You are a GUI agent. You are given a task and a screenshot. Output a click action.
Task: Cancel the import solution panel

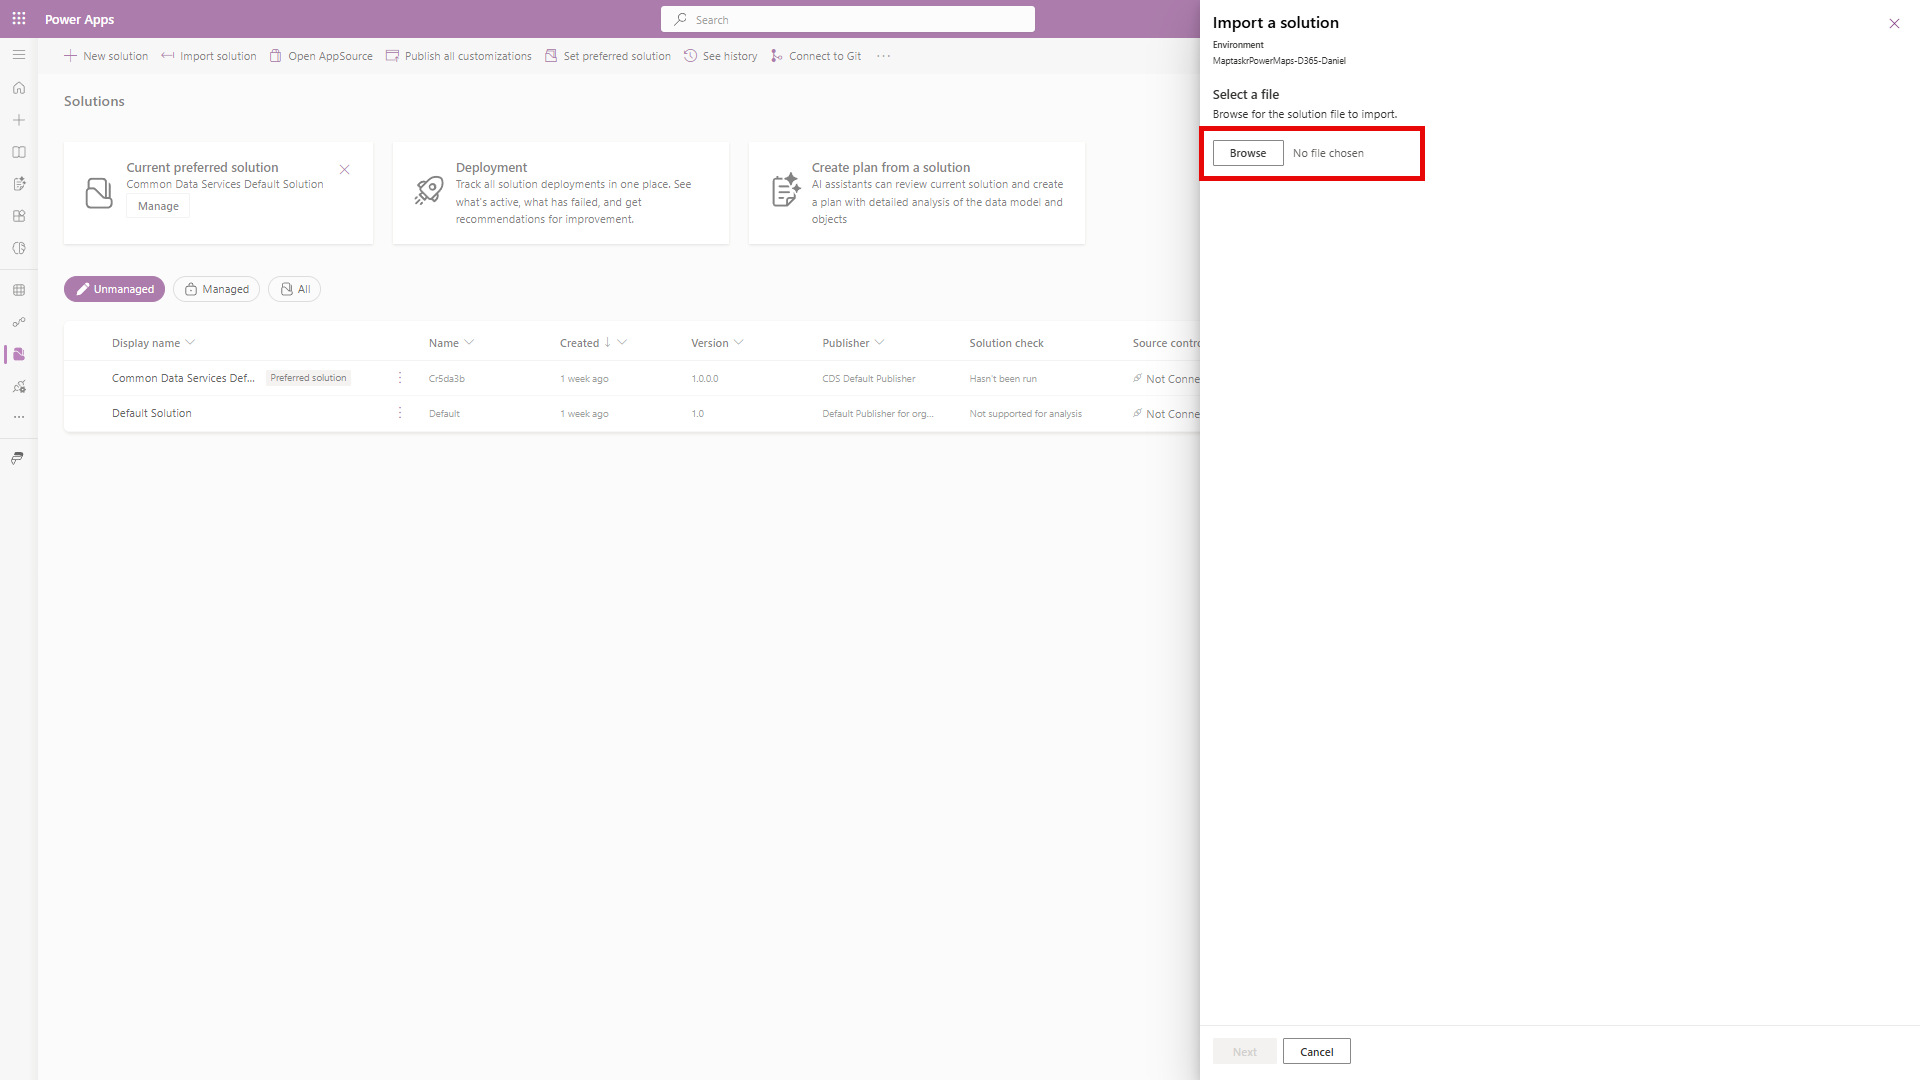point(1316,1051)
